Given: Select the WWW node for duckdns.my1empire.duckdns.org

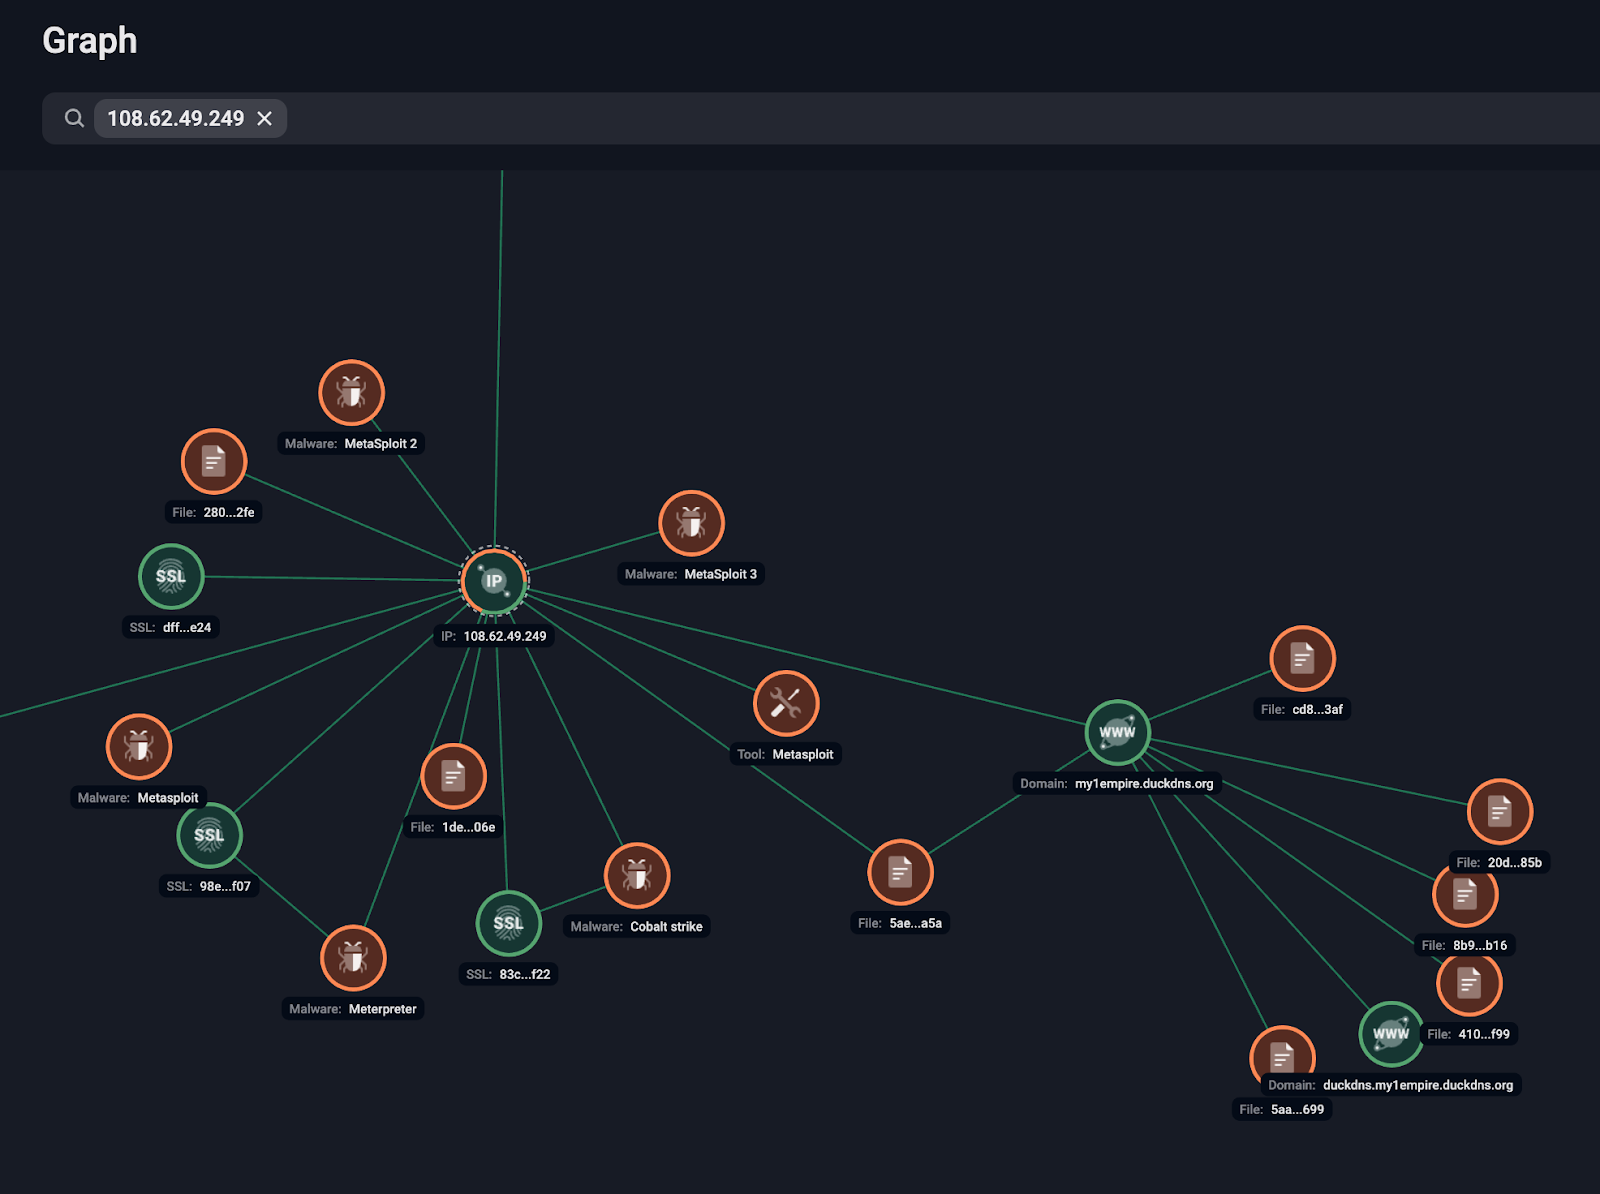Looking at the screenshot, I should pos(1390,1034).
